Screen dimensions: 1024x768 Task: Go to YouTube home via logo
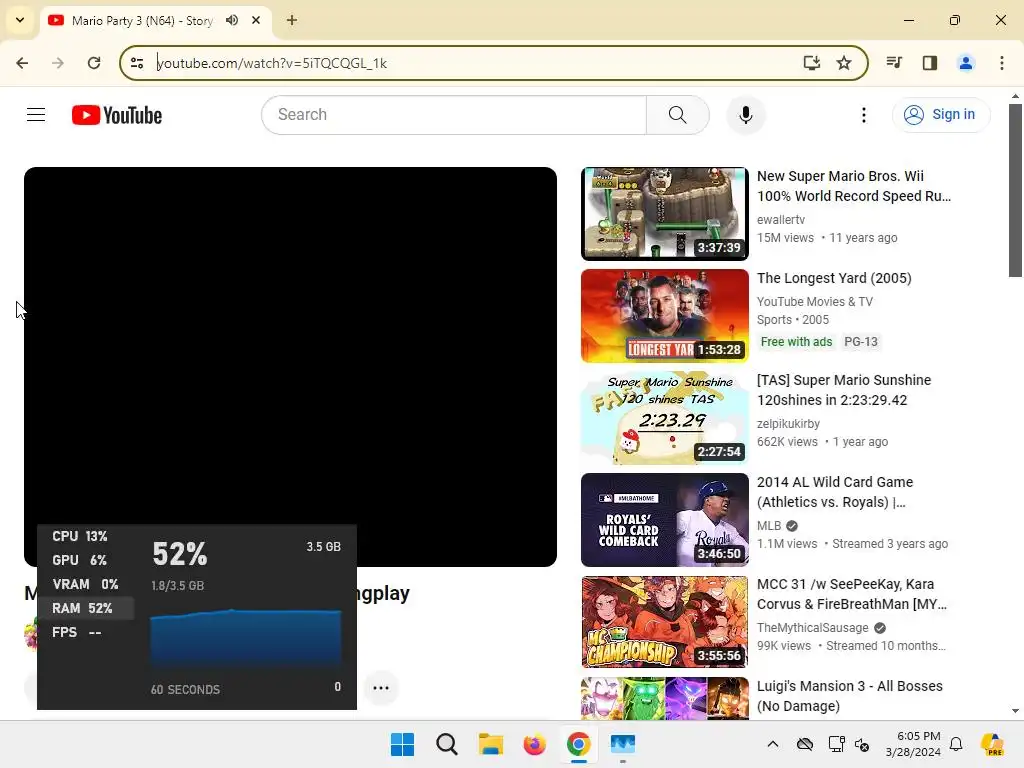point(117,115)
